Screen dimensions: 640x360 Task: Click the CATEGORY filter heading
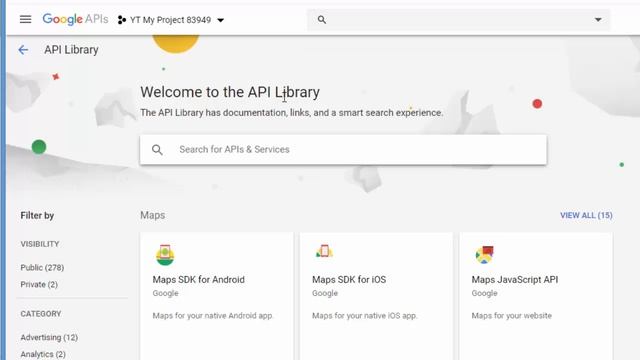click(41, 314)
